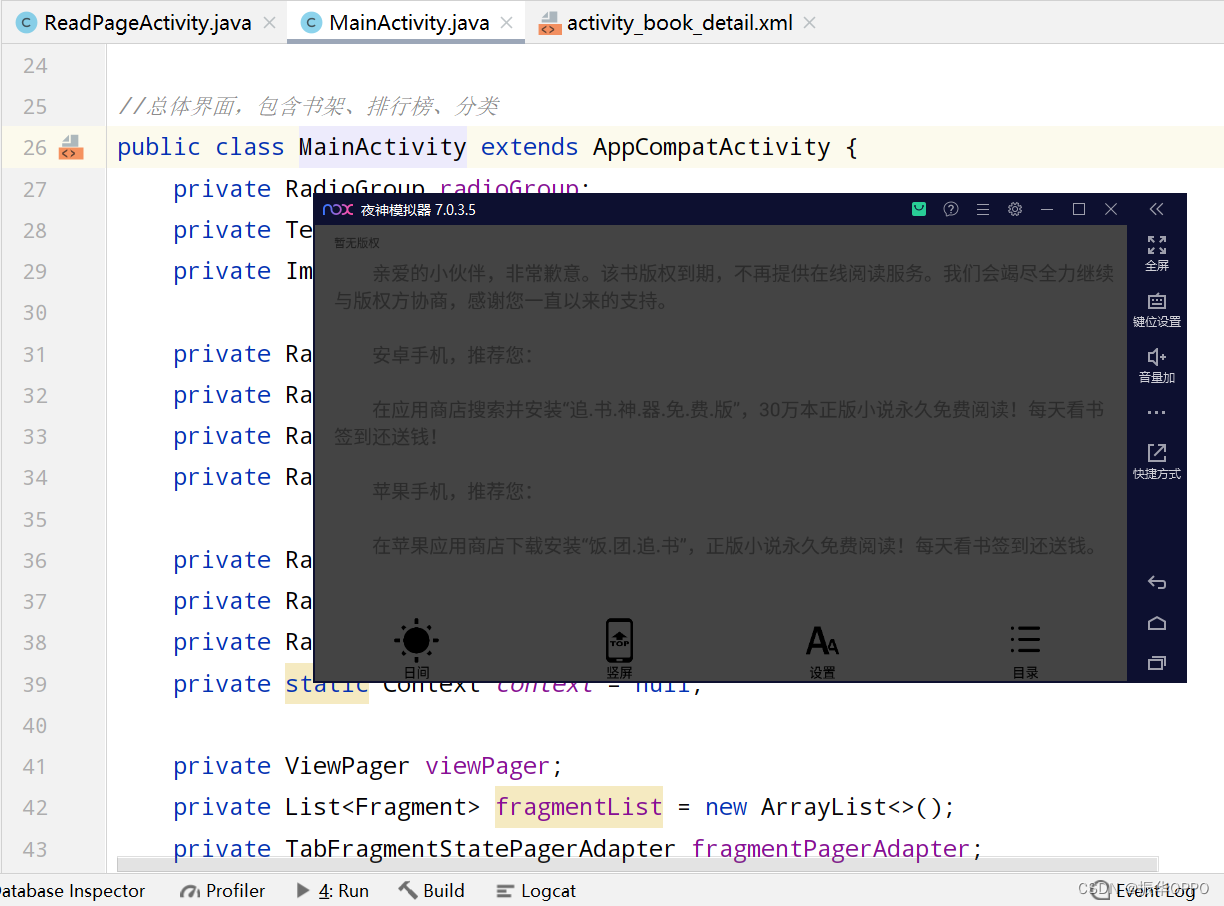Open 目录 table of contents in reader

[x=1025, y=651]
